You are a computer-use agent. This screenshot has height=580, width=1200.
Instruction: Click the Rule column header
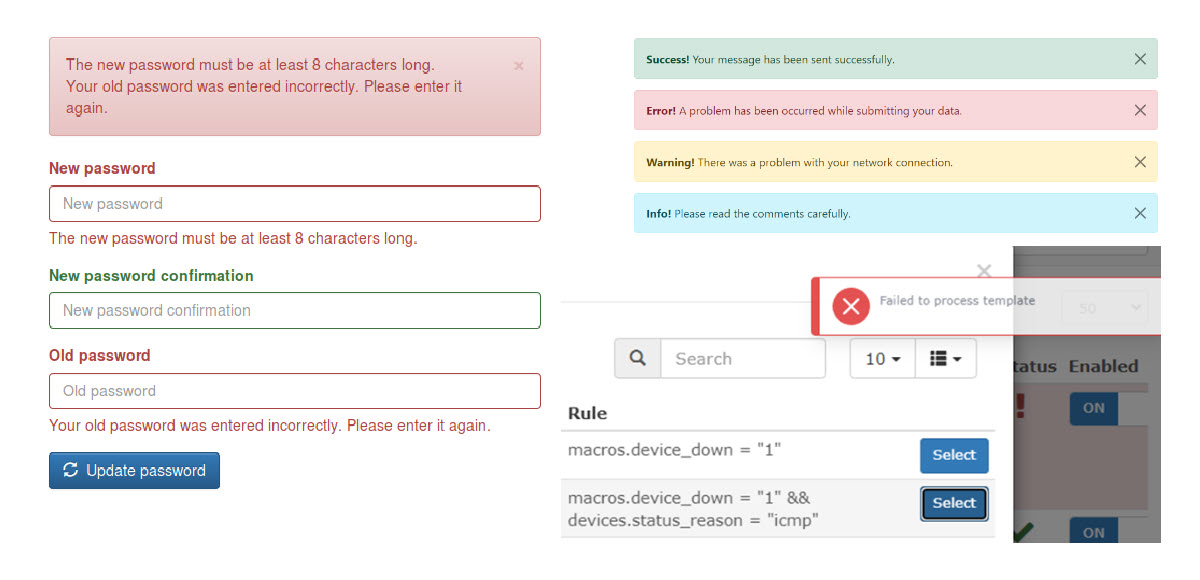coord(588,413)
